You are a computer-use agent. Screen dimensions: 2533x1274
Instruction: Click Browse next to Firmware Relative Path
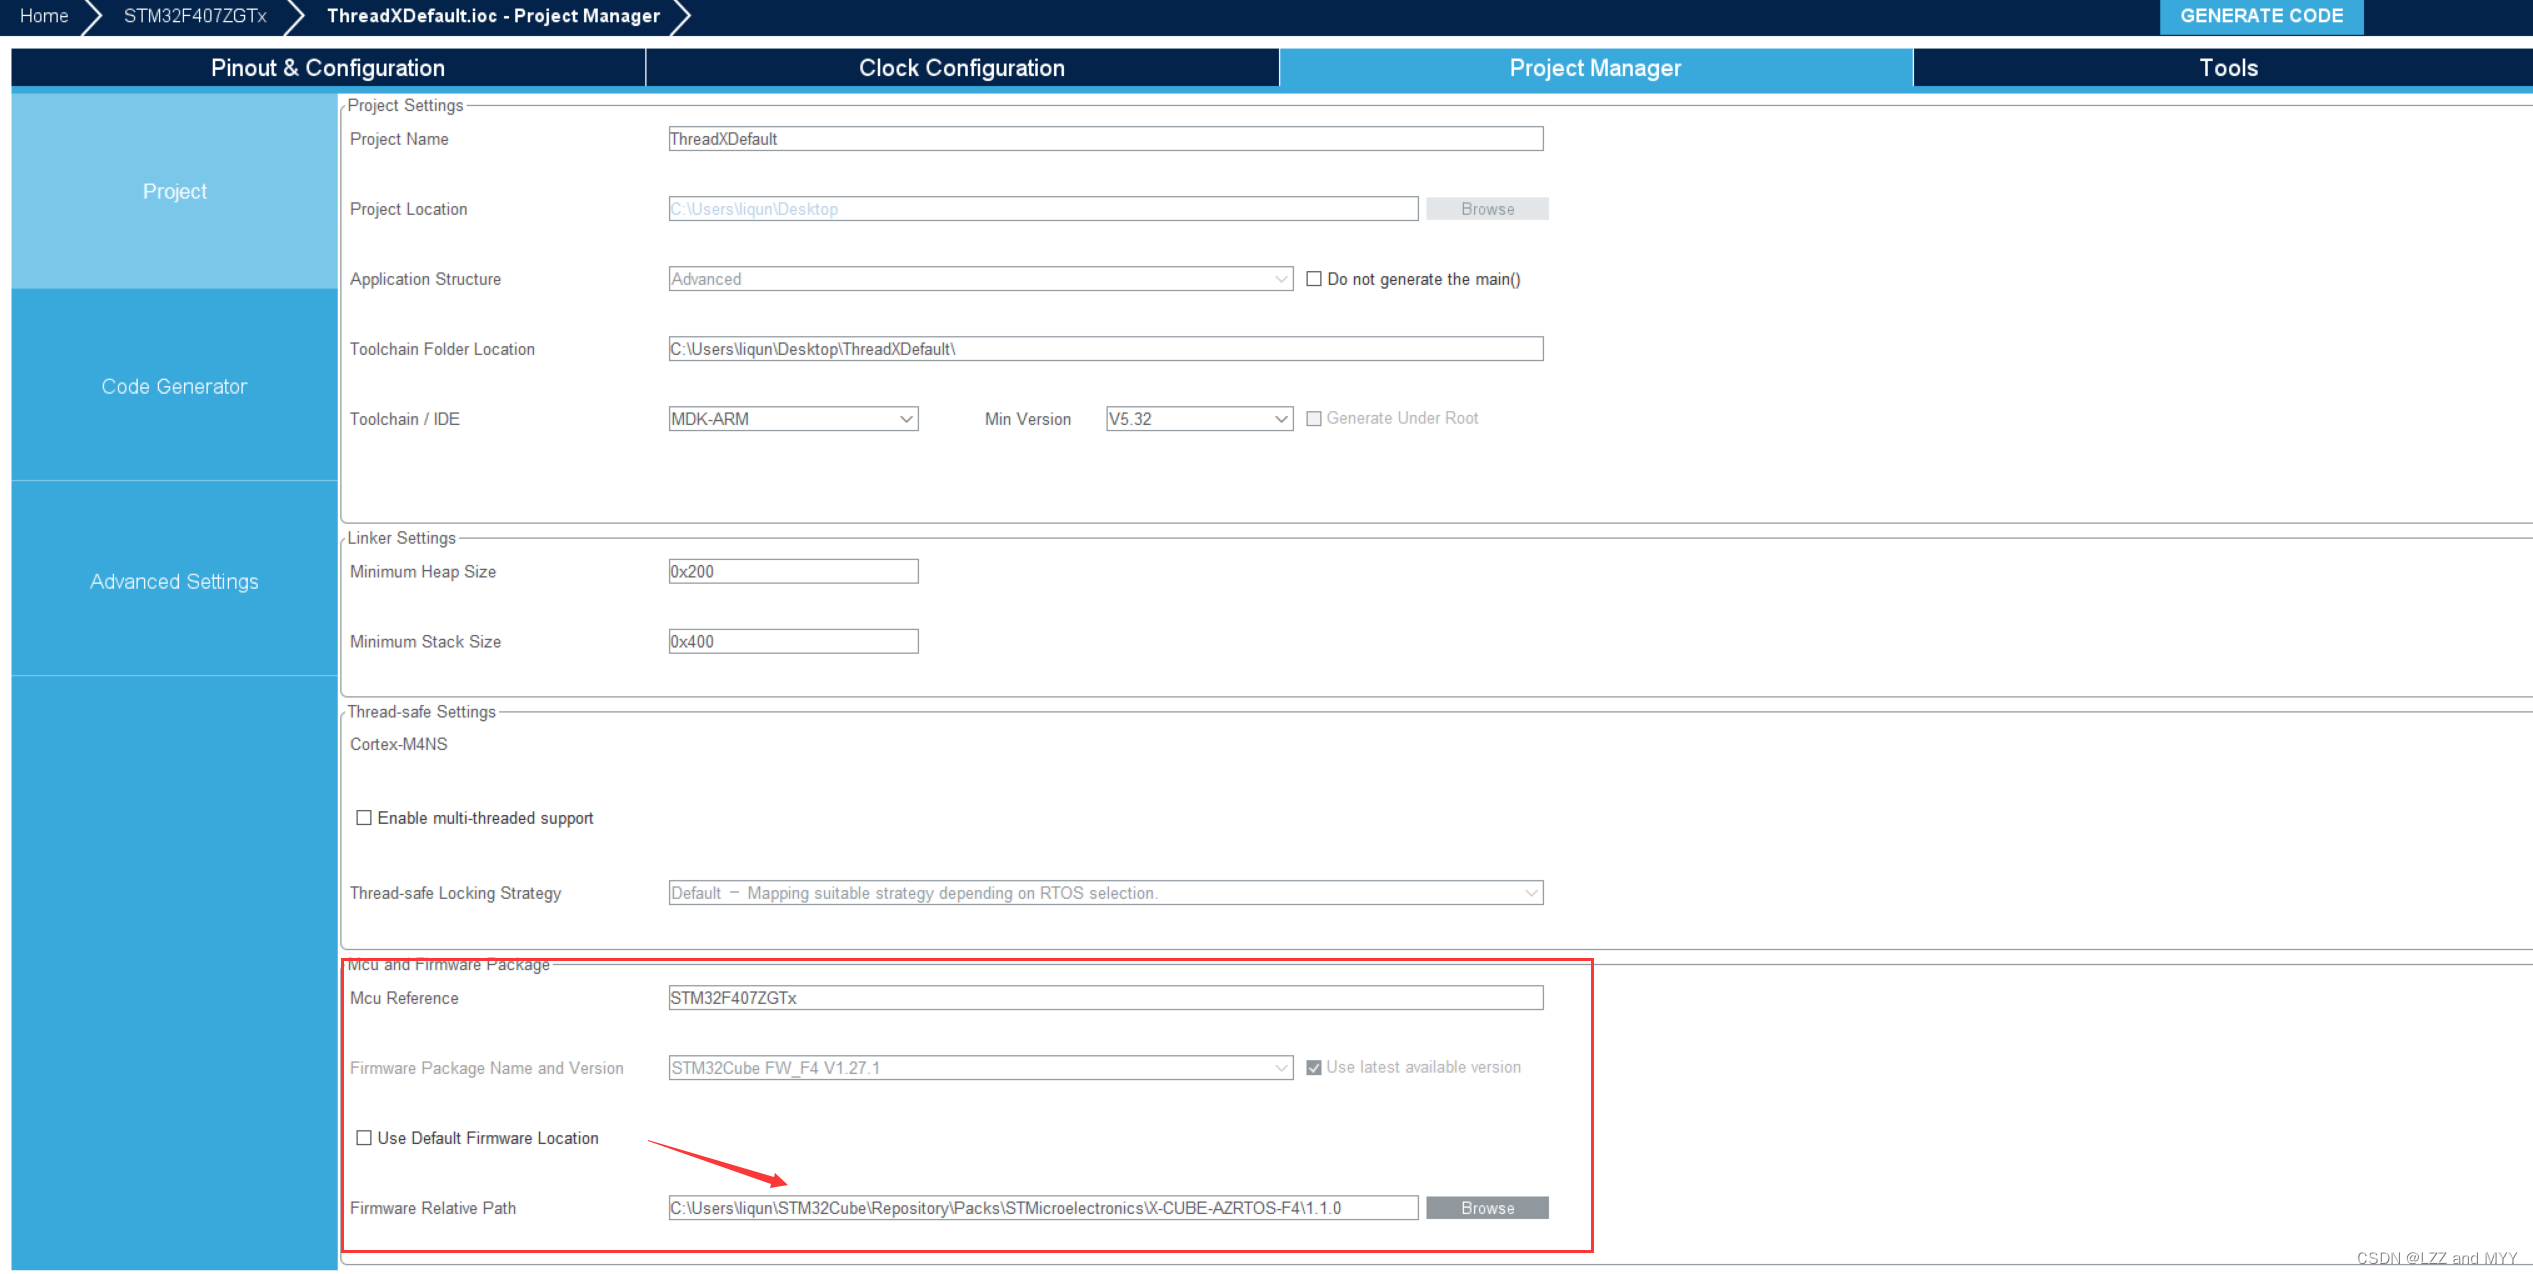coord(1486,1208)
